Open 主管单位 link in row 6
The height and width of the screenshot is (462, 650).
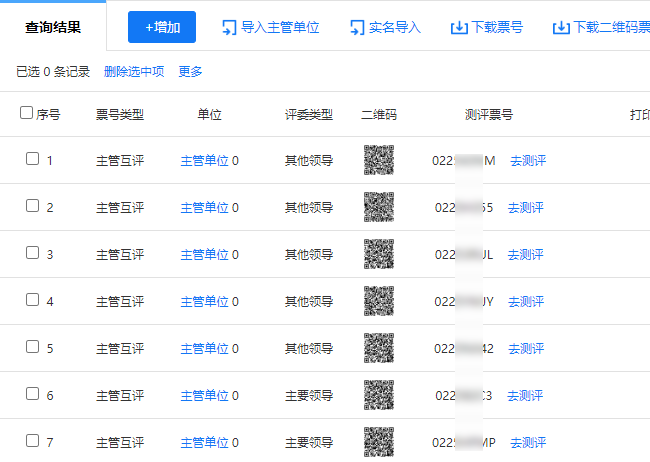[204, 395]
